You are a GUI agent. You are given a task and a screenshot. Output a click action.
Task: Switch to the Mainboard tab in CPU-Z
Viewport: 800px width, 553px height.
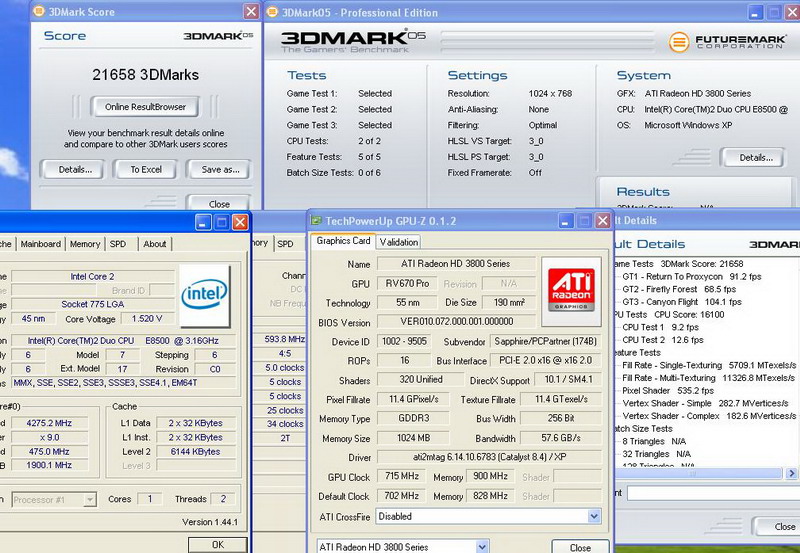(41, 244)
